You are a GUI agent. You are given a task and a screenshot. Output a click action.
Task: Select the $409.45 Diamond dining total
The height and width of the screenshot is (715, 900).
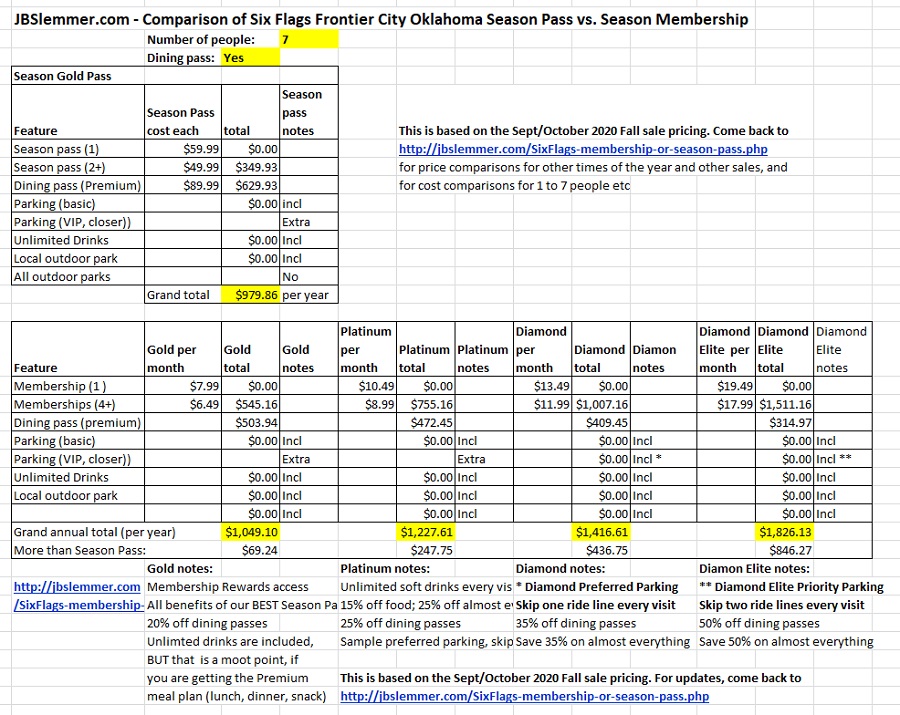point(602,423)
